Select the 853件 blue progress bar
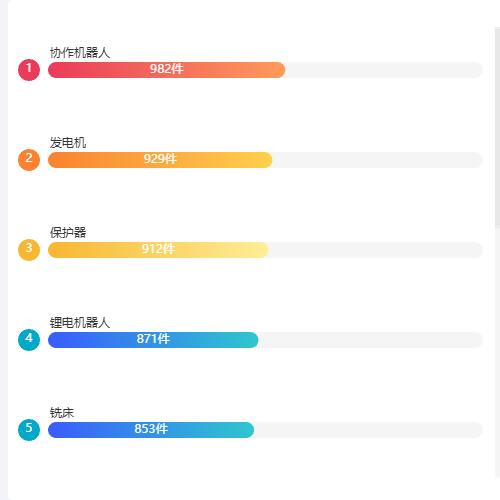Image resolution: width=500 pixels, height=500 pixels. coord(151,430)
